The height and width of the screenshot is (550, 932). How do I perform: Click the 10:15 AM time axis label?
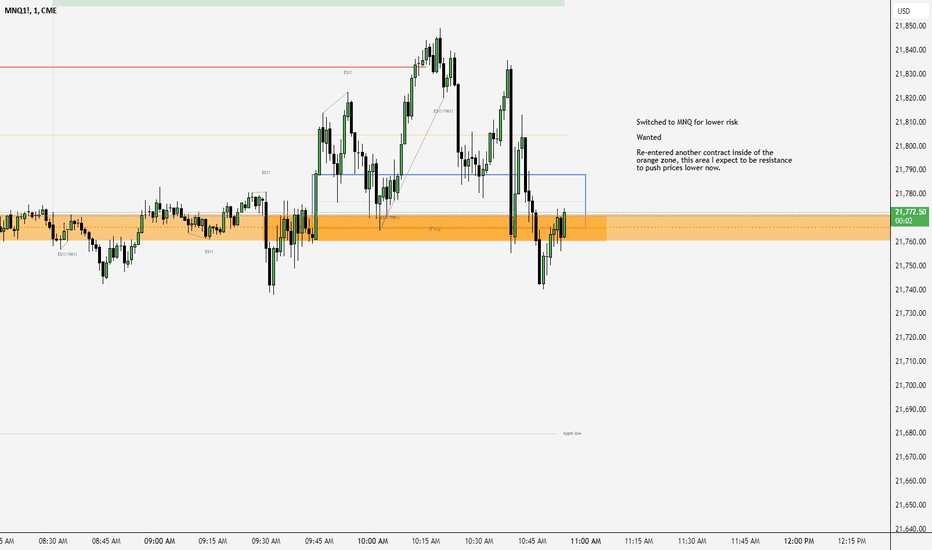tap(426, 542)
